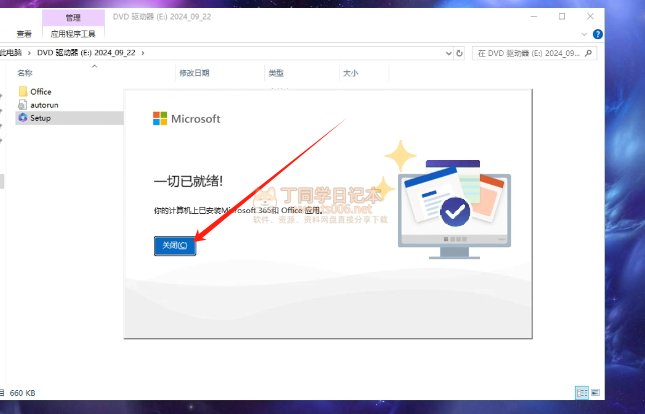
Task: Sort files by the 类型 column
Action: tap(276, 73)
